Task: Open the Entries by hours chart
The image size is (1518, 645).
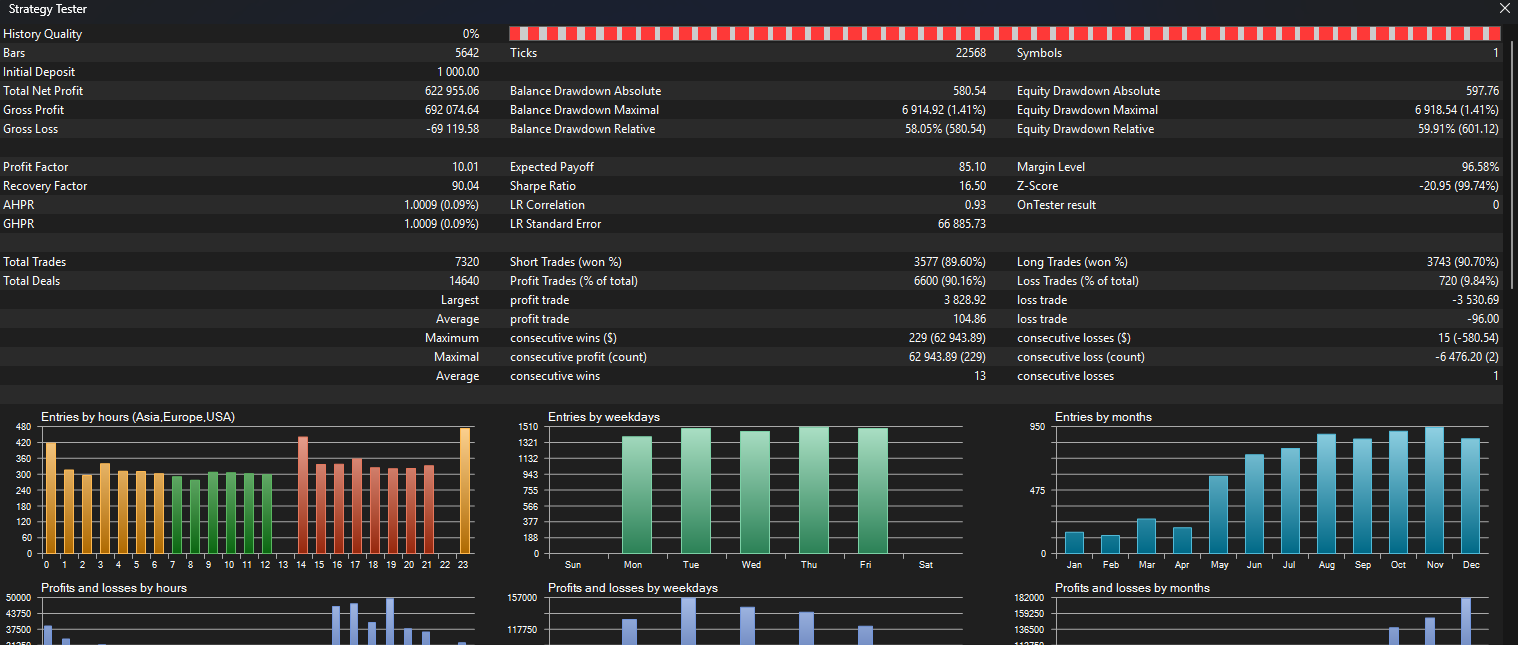Action: 250,490
